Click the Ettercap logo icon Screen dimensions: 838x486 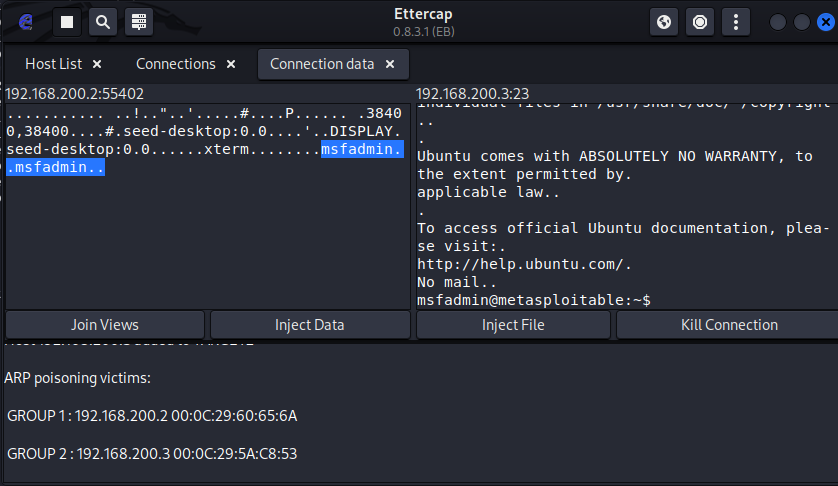(26, 21)
